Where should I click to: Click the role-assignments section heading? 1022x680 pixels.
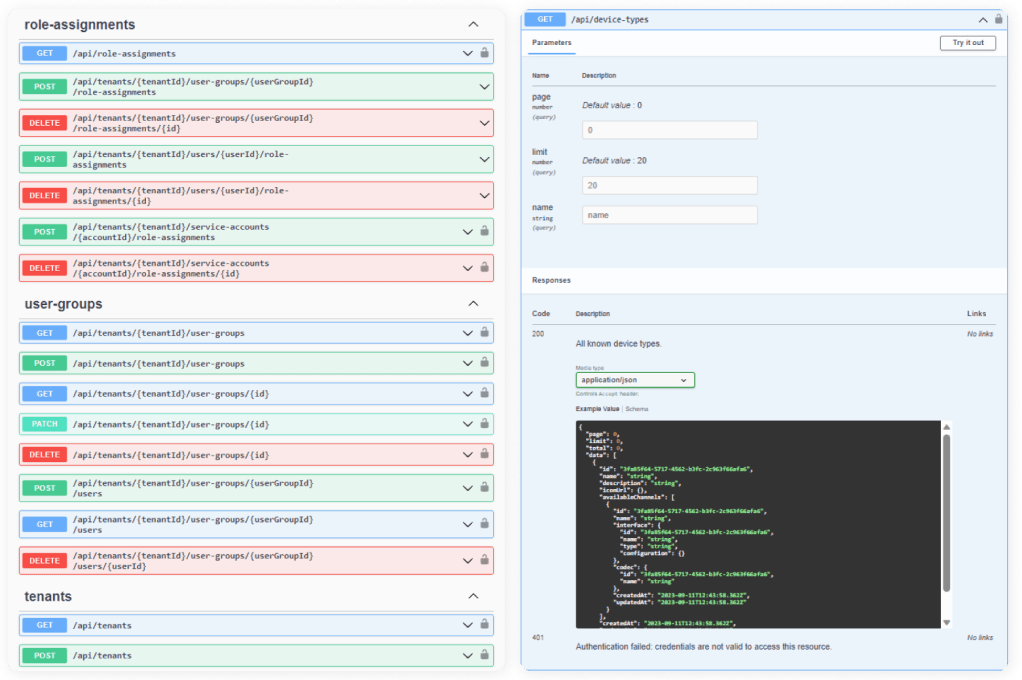pos(80,25)
